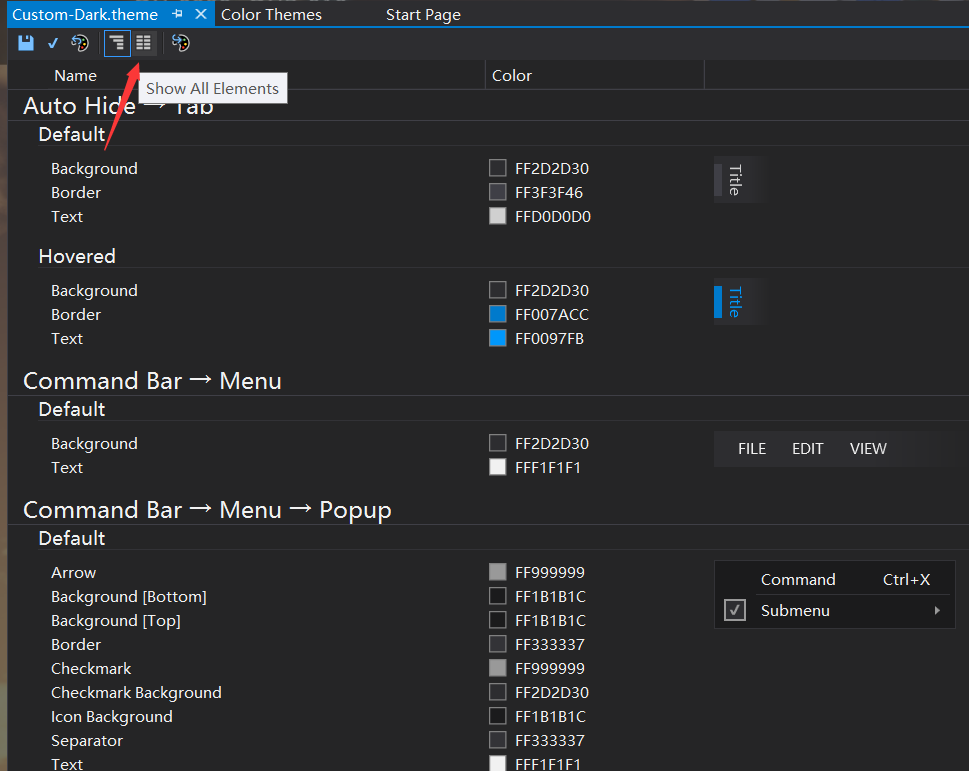Click EDIT in the menu bar preview
Screen dimensions: 969x771
click(x=807, y=448)
